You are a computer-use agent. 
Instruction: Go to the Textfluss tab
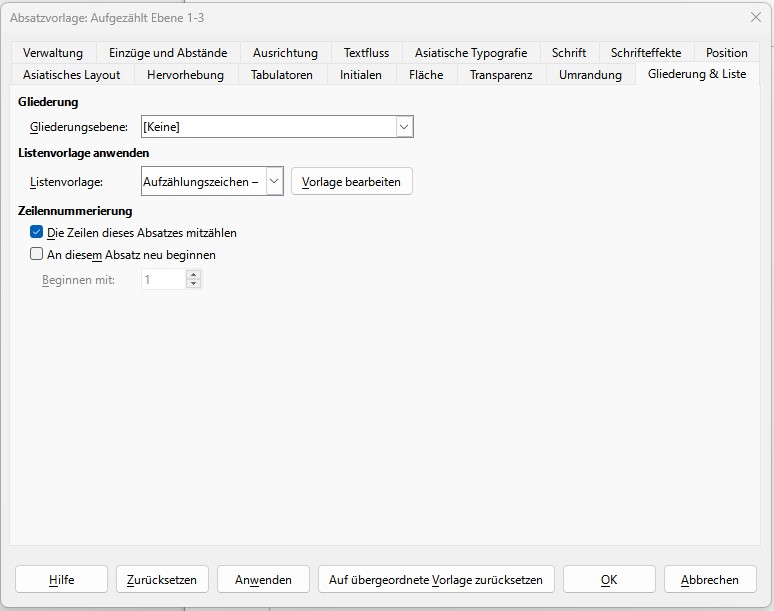tap(366, 52)
